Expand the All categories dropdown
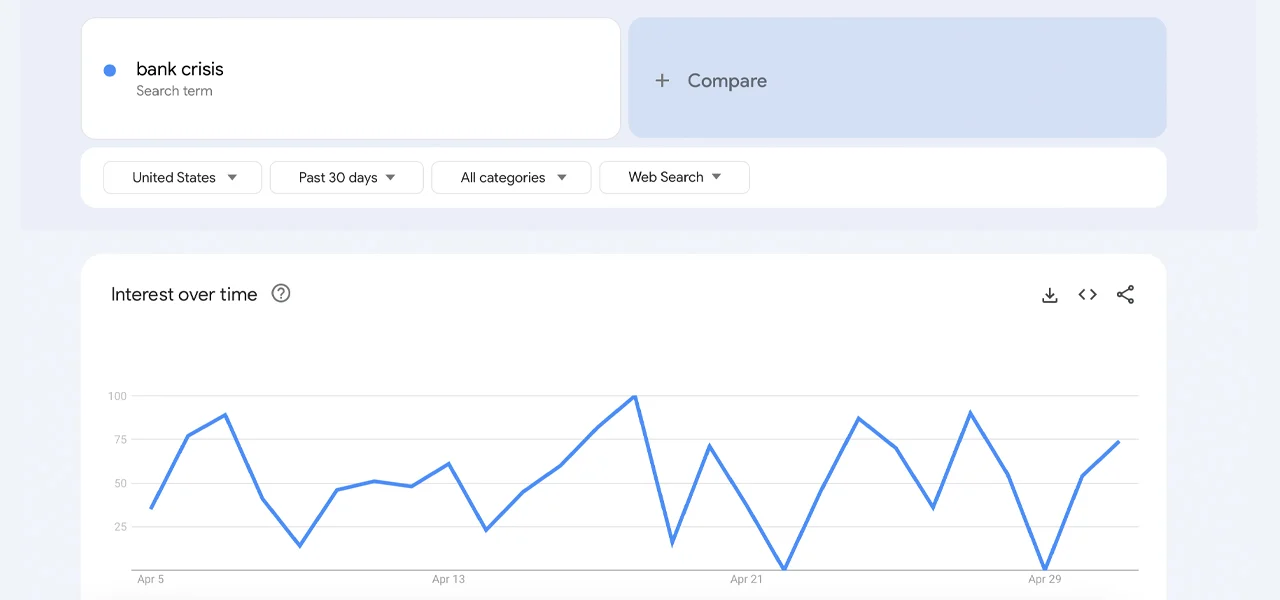The image size is (1280, 600). [512, 178]
